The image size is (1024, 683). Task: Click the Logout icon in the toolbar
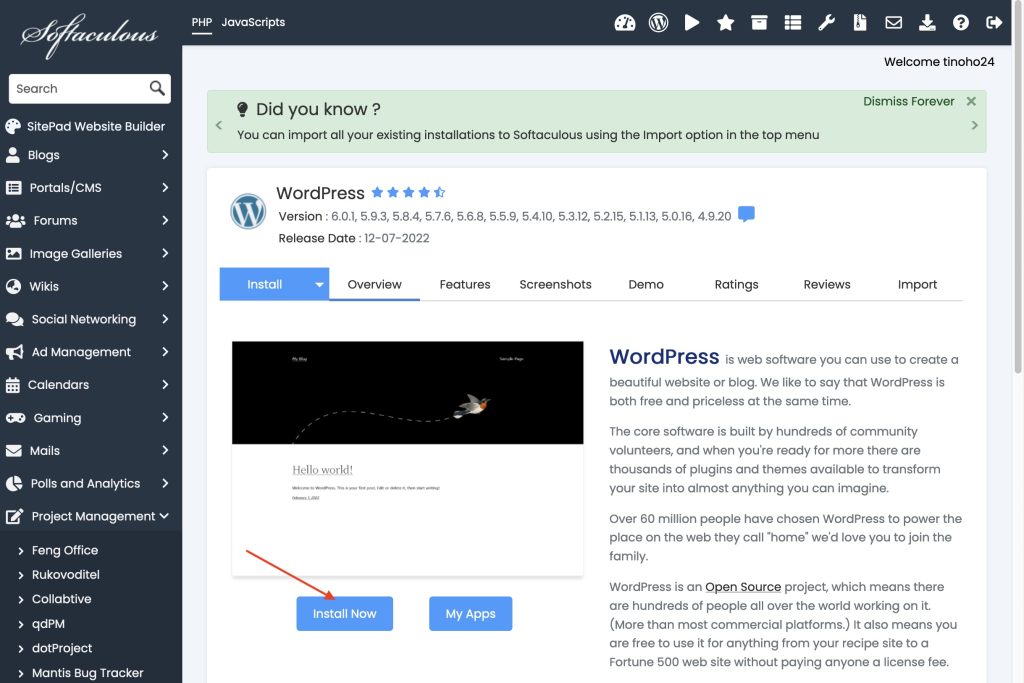click(994, 23)
